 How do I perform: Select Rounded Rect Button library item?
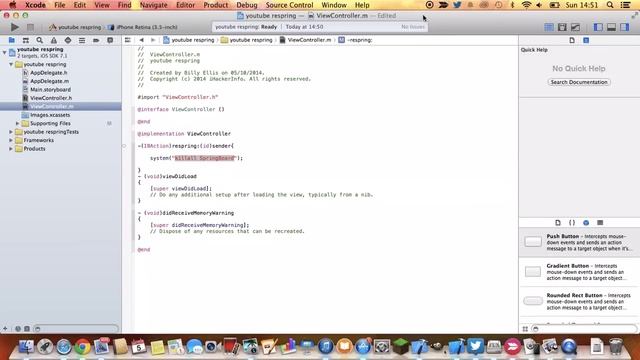579,301
